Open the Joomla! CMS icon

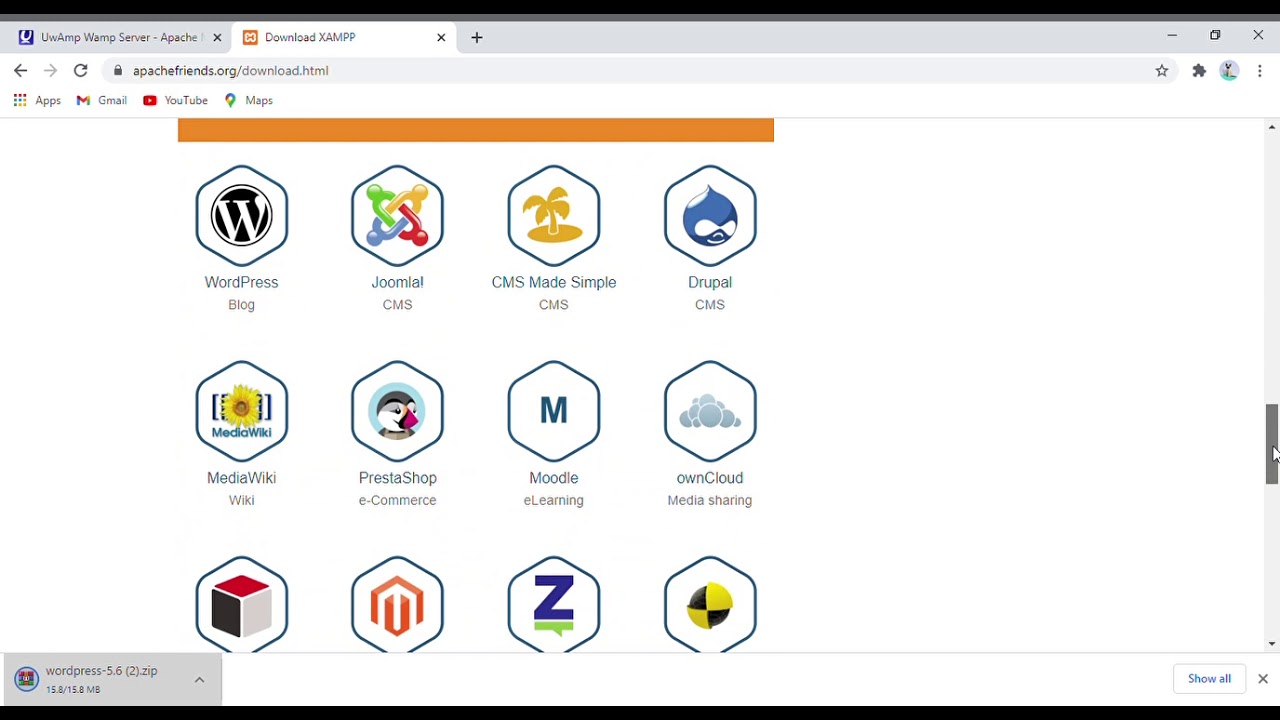397,216
